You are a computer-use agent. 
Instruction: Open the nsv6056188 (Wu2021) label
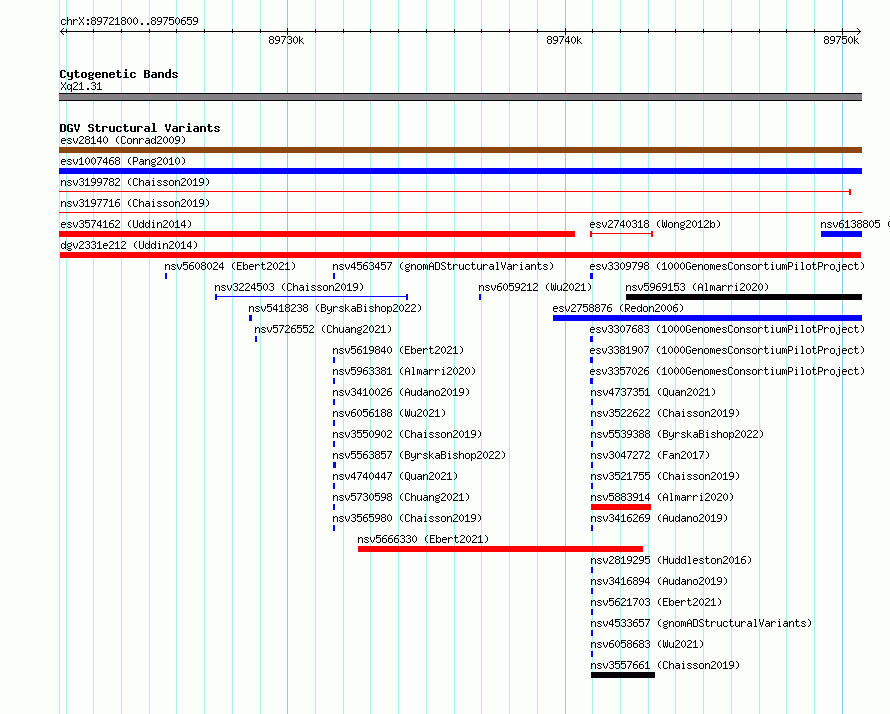click(x=389, y=413)
